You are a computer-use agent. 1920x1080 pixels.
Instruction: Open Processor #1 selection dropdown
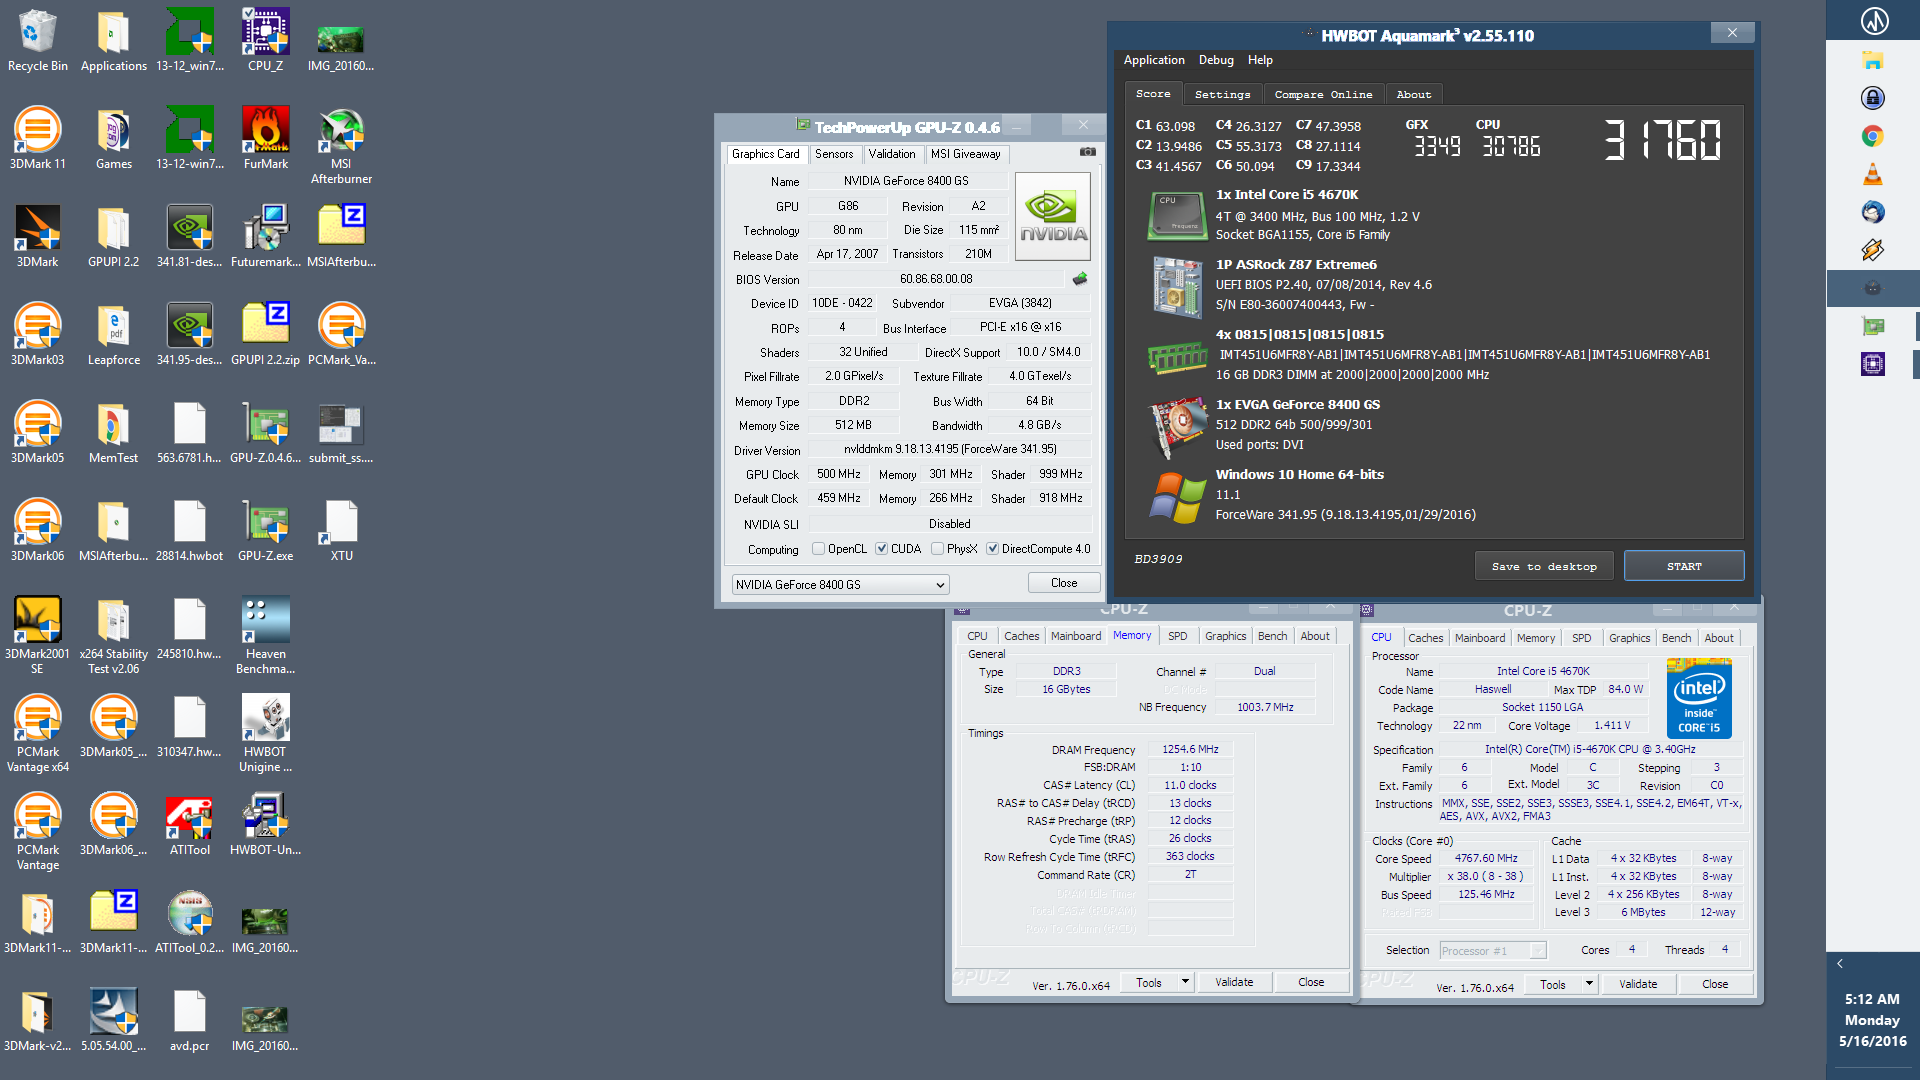coord(1493,950)
